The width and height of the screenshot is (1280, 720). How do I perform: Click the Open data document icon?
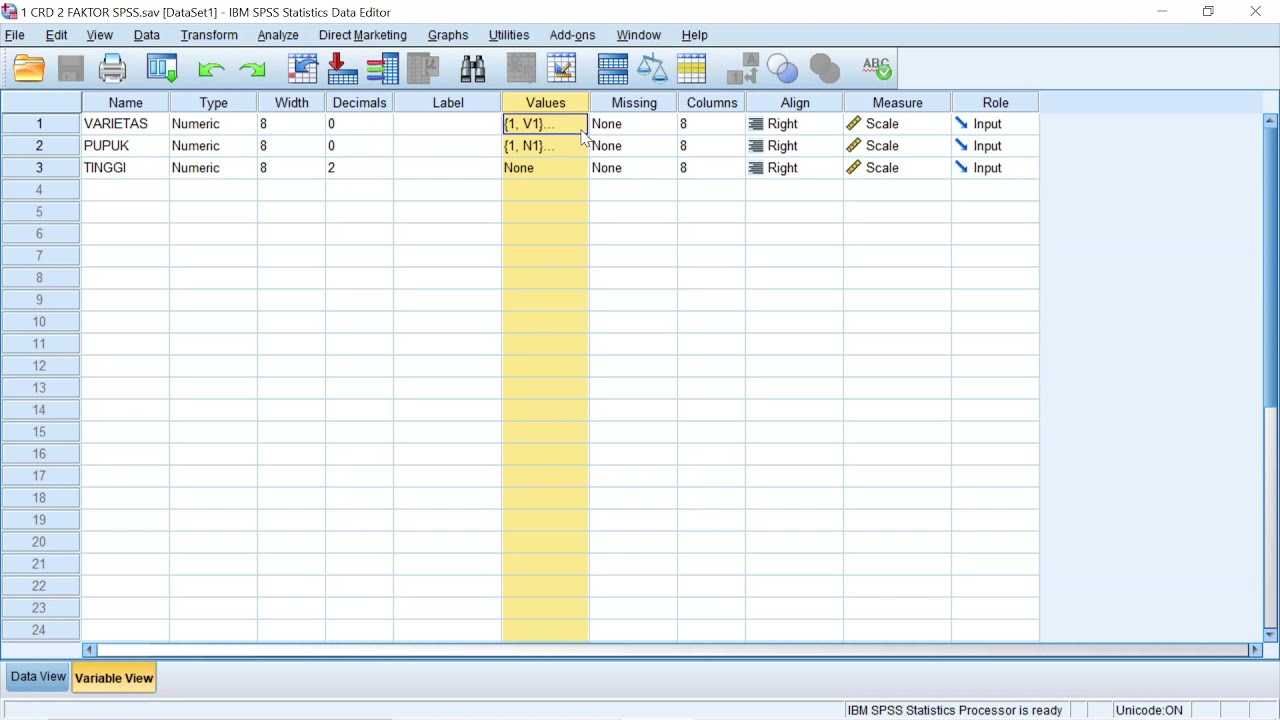tap(30, 69)
